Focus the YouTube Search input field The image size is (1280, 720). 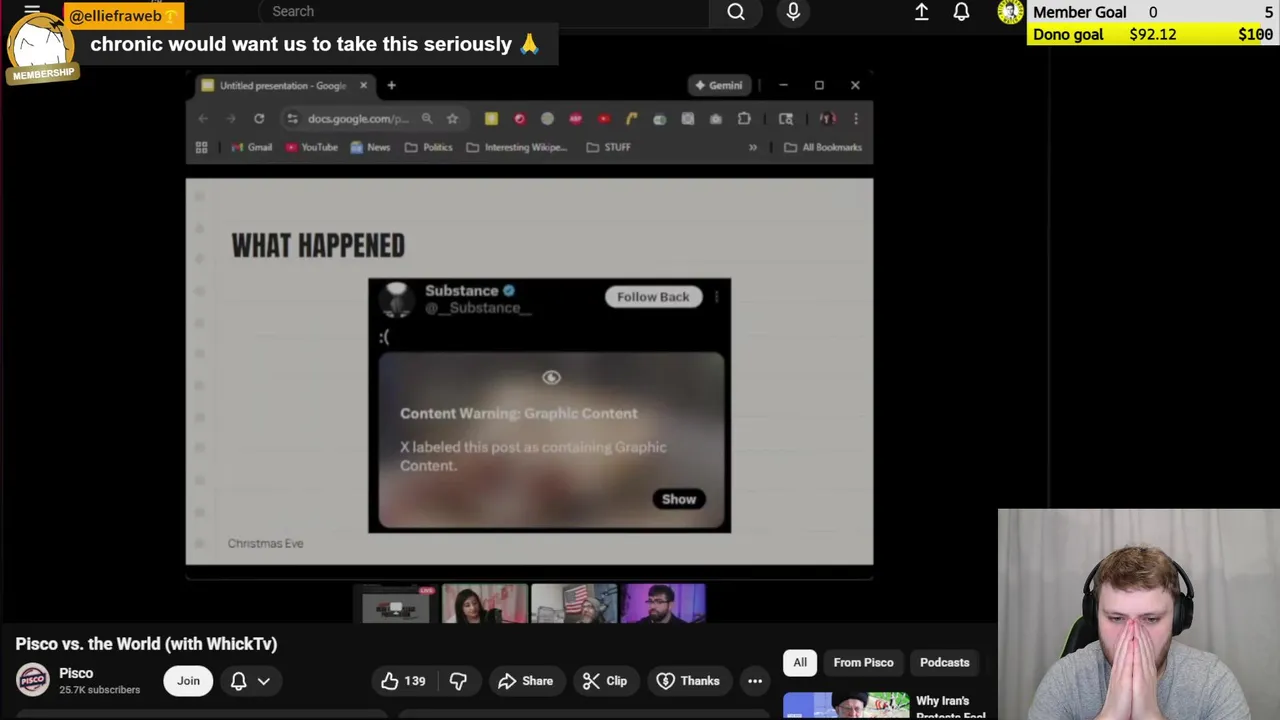485,12
